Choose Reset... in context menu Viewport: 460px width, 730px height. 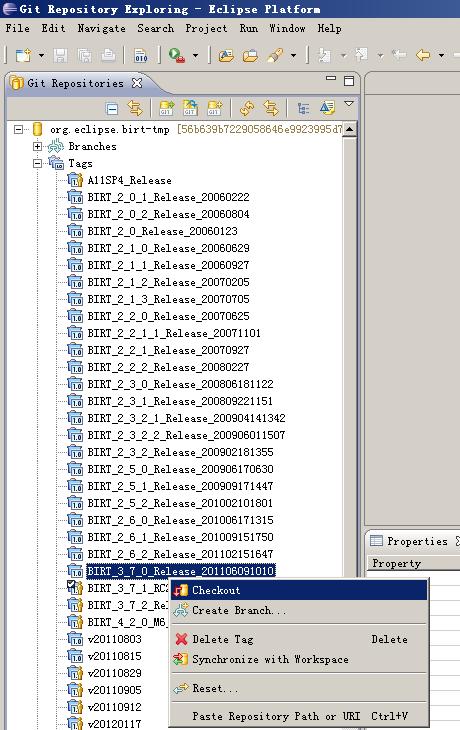pyautogui.click(x=299, y=688)
